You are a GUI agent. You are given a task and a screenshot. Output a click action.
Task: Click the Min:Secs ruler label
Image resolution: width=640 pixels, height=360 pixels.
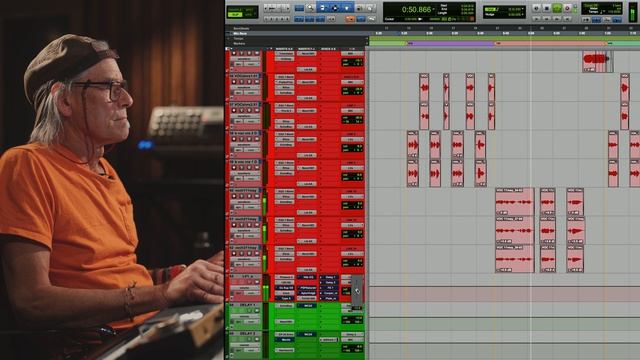click(240, 33)
